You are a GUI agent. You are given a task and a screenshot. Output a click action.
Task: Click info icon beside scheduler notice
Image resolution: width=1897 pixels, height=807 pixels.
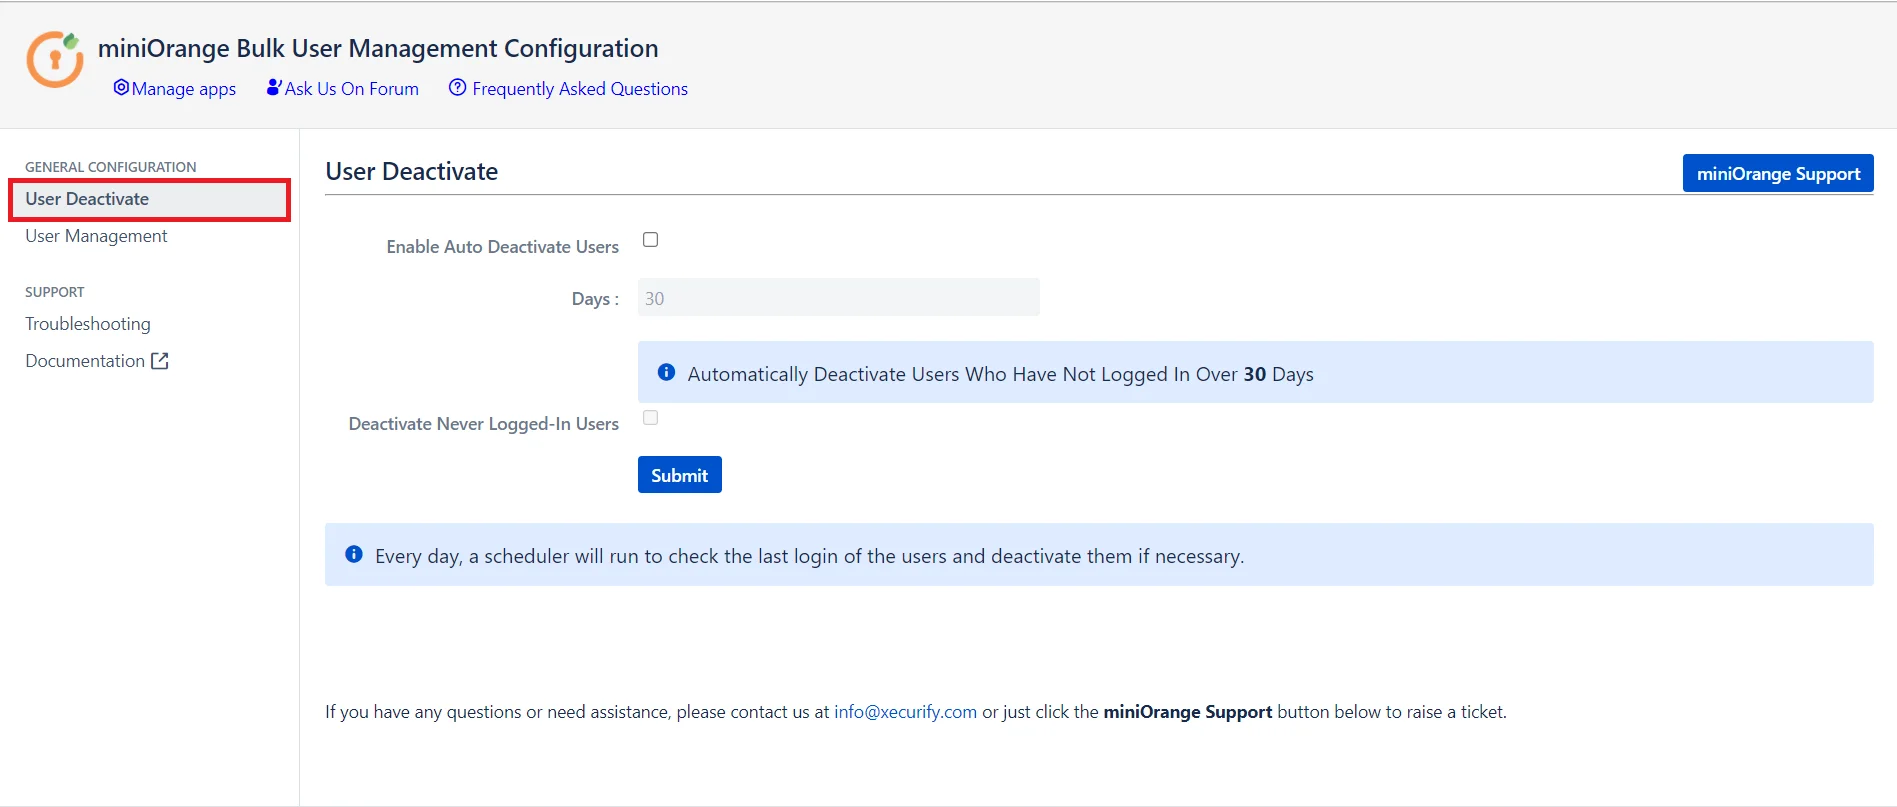354,554
